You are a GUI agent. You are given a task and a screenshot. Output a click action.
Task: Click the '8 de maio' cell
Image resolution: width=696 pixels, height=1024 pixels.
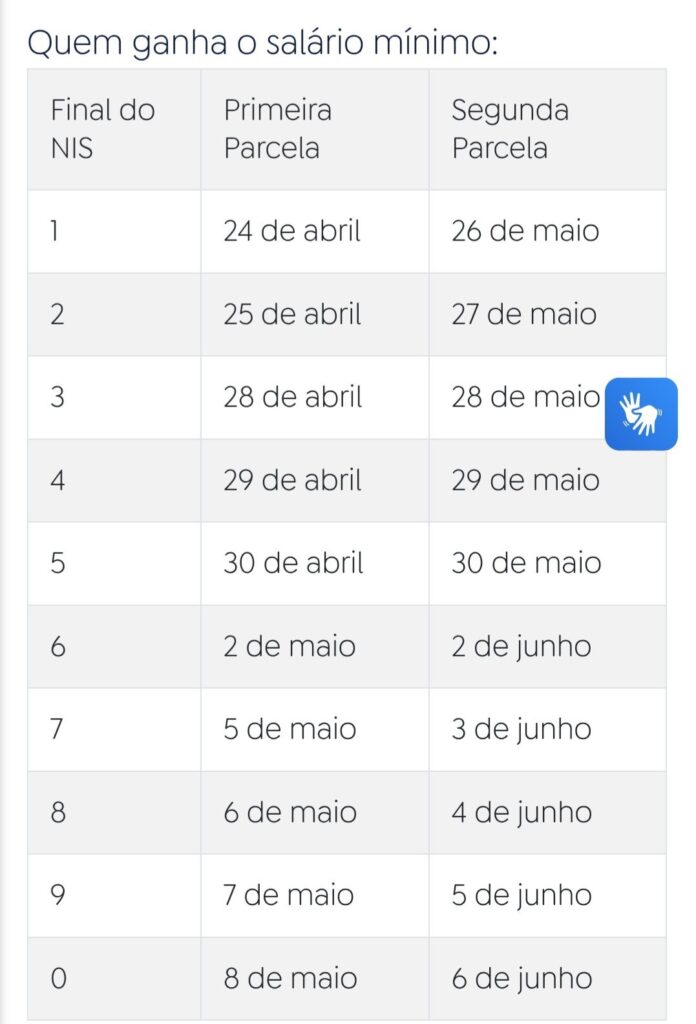click(315, 978)
